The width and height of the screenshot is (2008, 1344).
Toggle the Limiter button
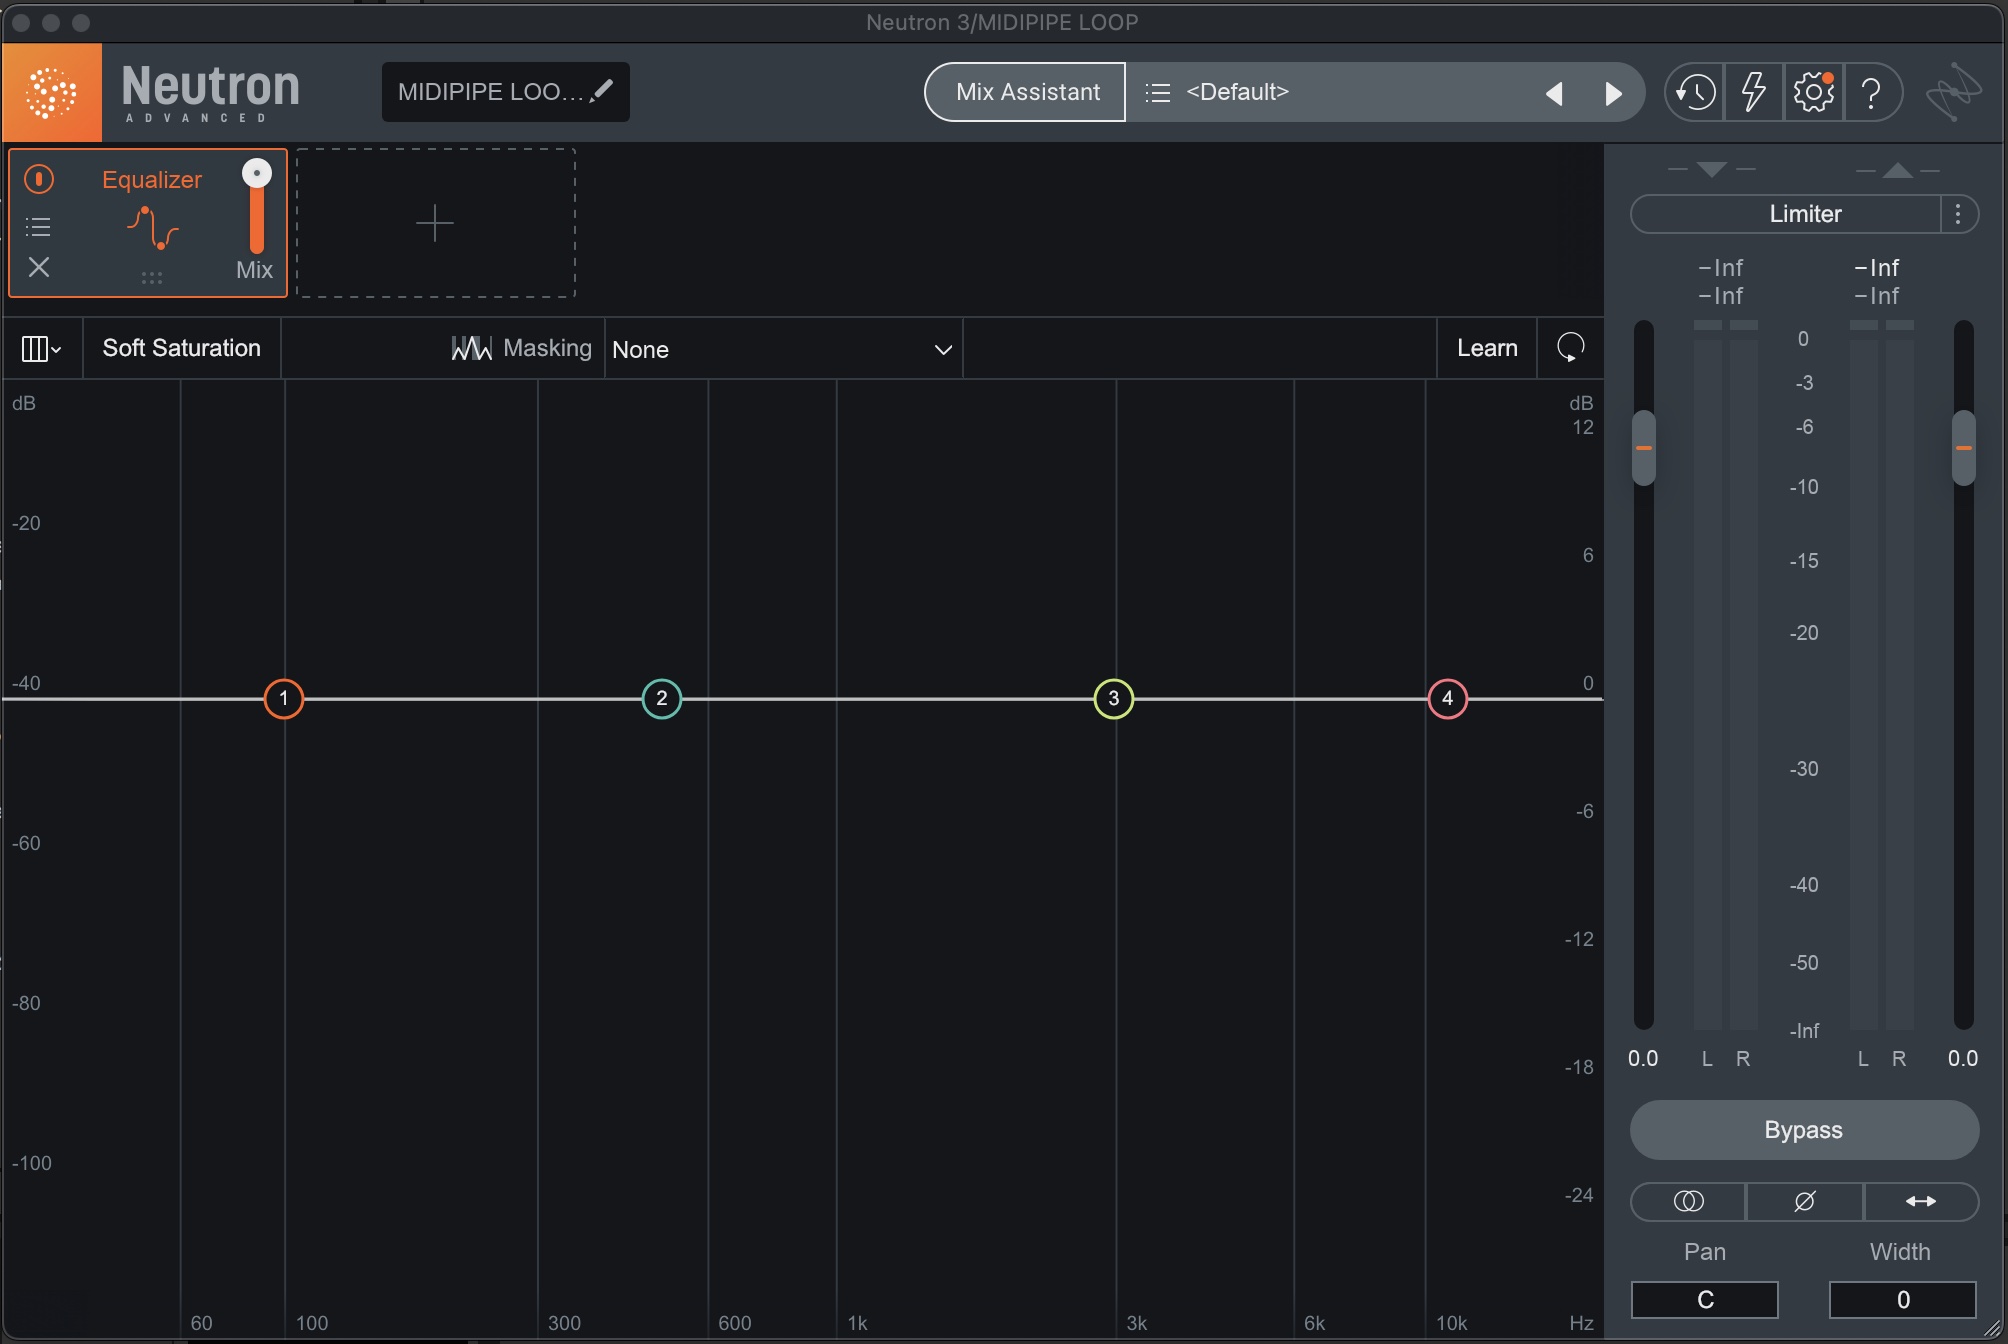tap(1786, 214)
